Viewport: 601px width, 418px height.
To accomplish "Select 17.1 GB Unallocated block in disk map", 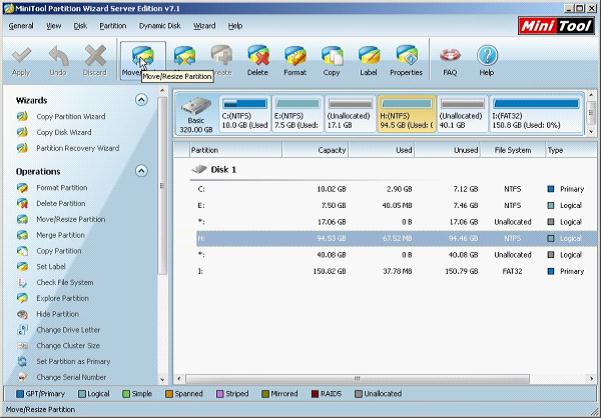I will pos(350,114).
